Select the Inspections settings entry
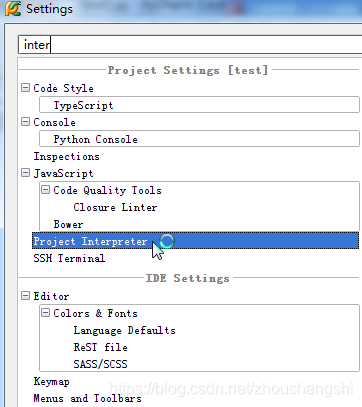This screenshot has height=407, width=362. (x=66, y=156)
